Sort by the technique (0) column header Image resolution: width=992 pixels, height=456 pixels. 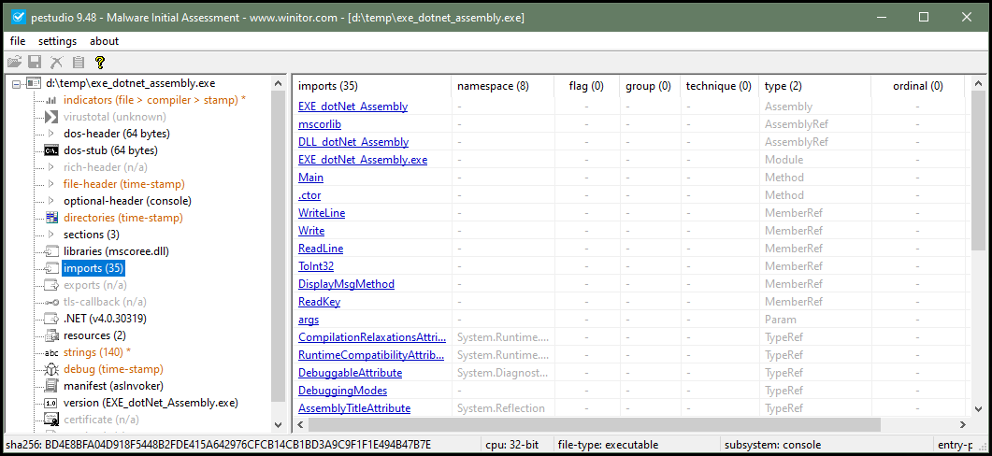click(719, 87)
